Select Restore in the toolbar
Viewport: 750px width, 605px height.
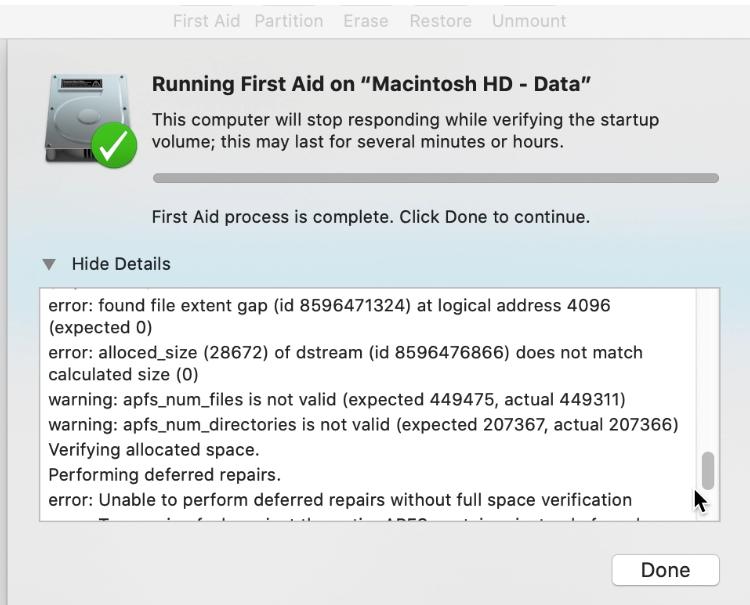pos(441,21)
